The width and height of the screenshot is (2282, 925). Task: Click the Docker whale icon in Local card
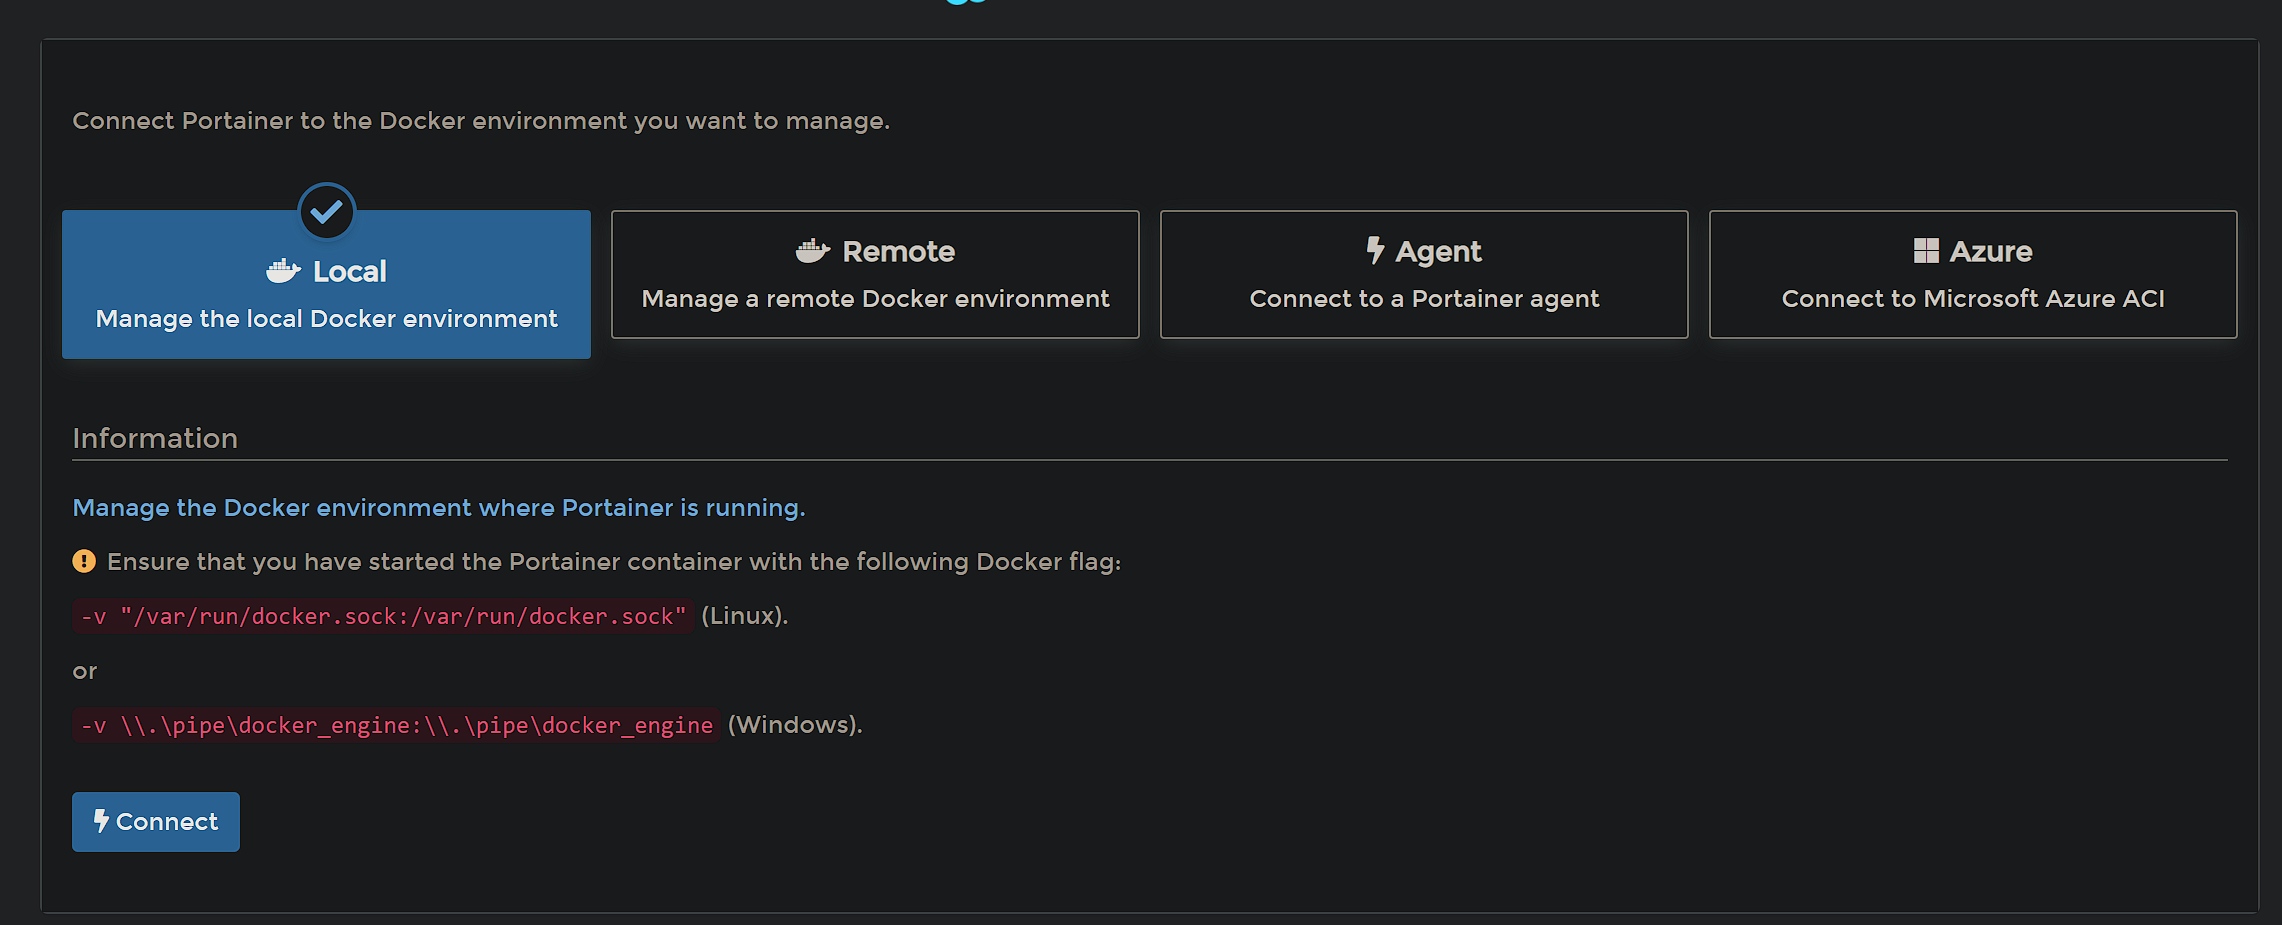pos(283,271)
